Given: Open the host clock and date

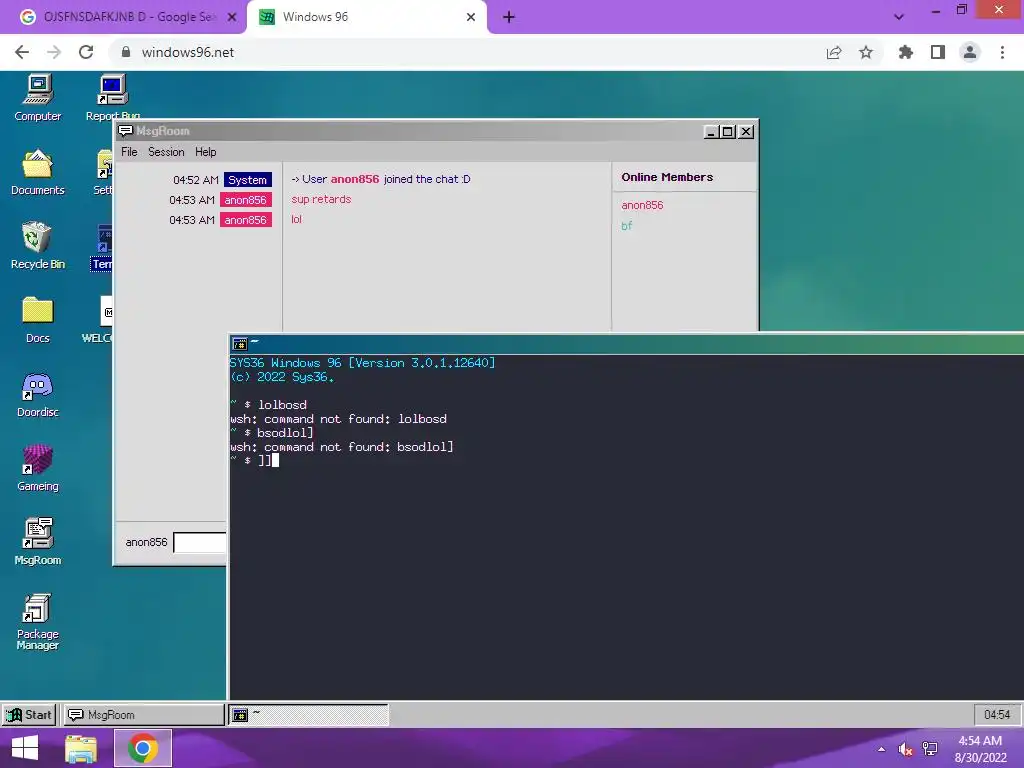Looking at the screenshot, I should point(980,749).
